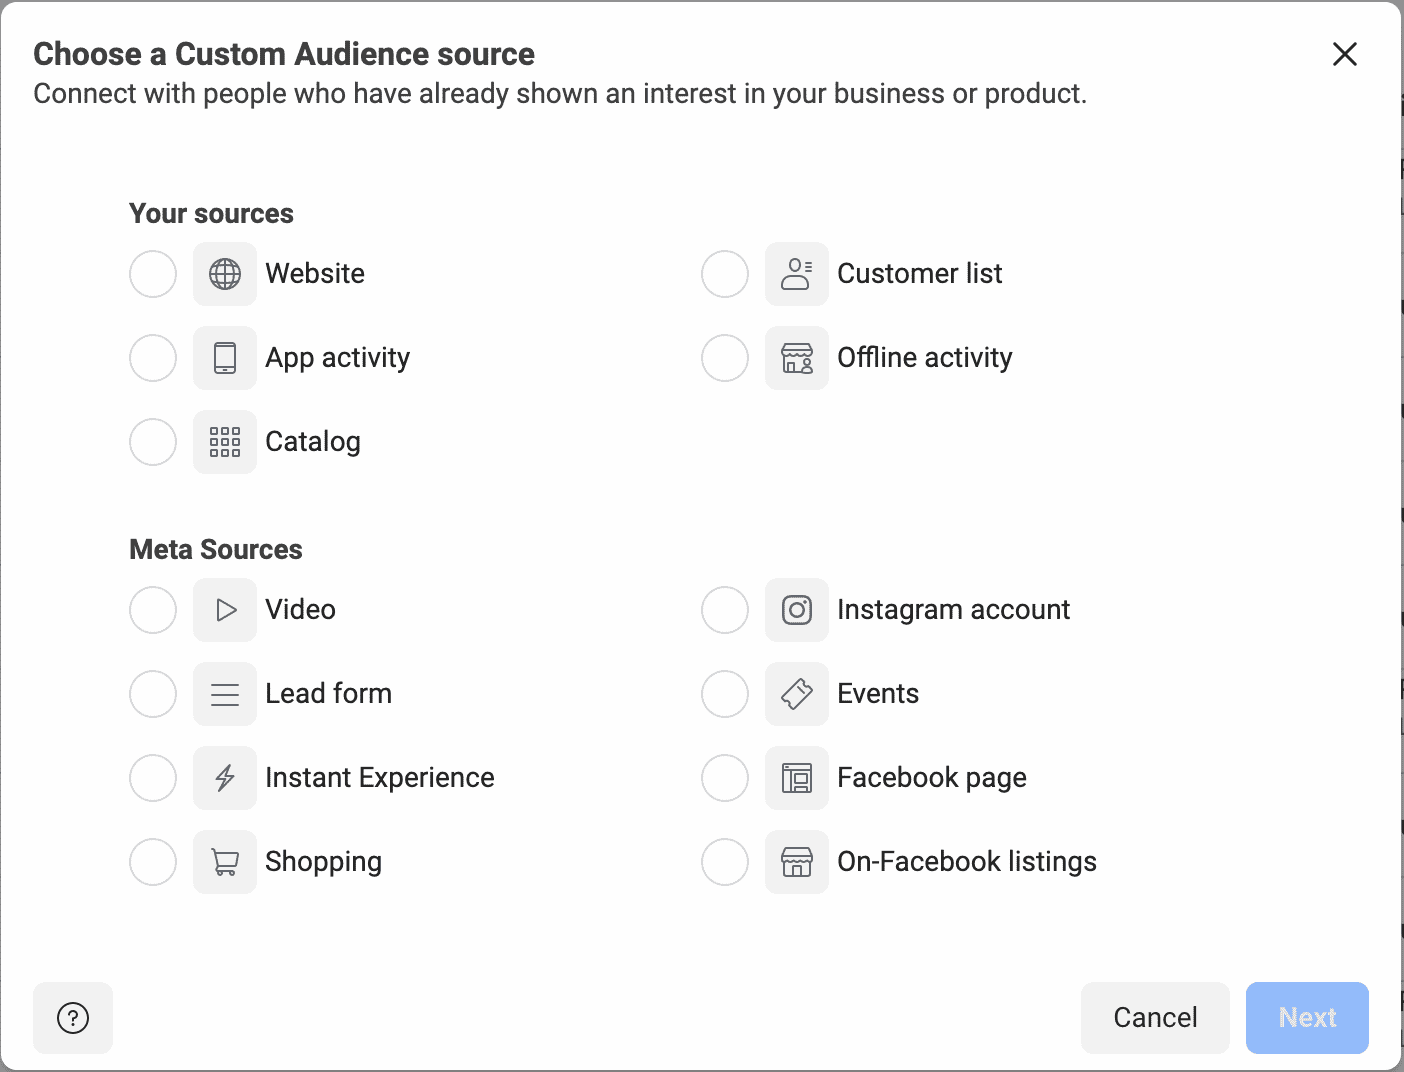The width and height of the screenshot is (1404, 1072).
Task: Select the Website radio button
Action: point(152,274)
